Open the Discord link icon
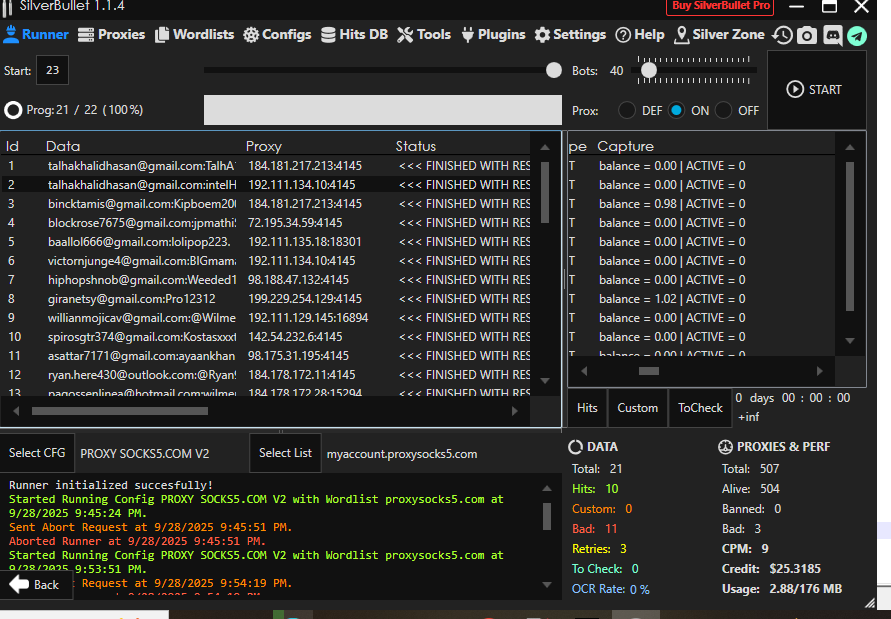The height and width of the screenshot is (619, 891). (x=832, y=35)
